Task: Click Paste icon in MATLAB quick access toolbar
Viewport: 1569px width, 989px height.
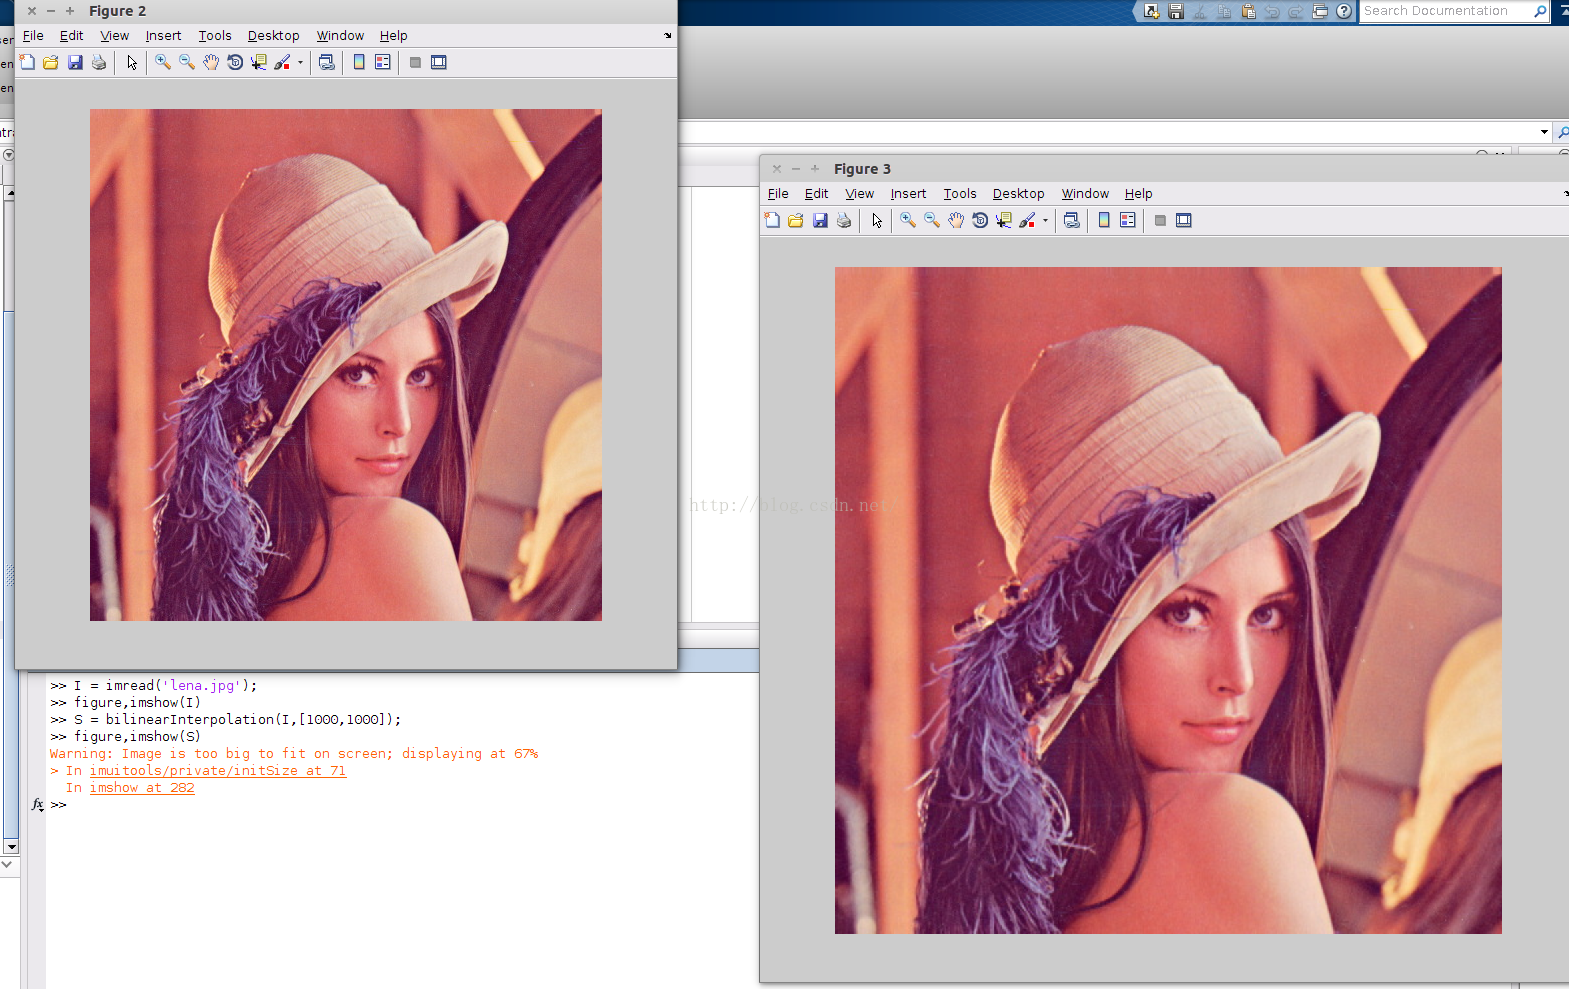Action: 1248,11
